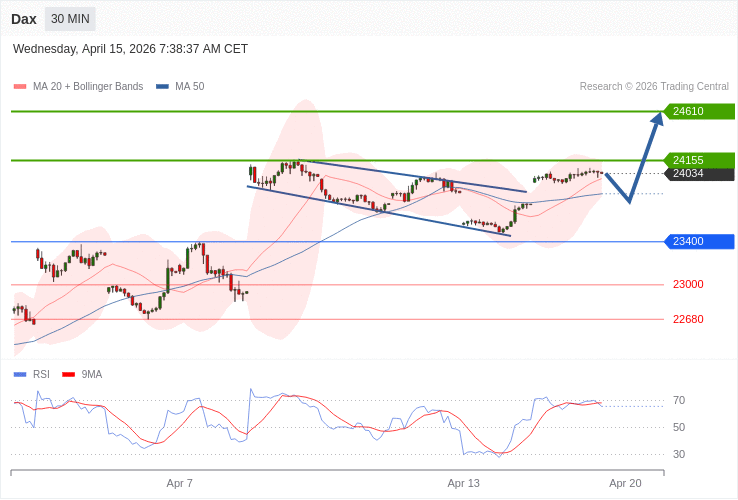Screen dimensions: 738x500
Task: Click the 23000 support level label
Action: tap(688, 284)
